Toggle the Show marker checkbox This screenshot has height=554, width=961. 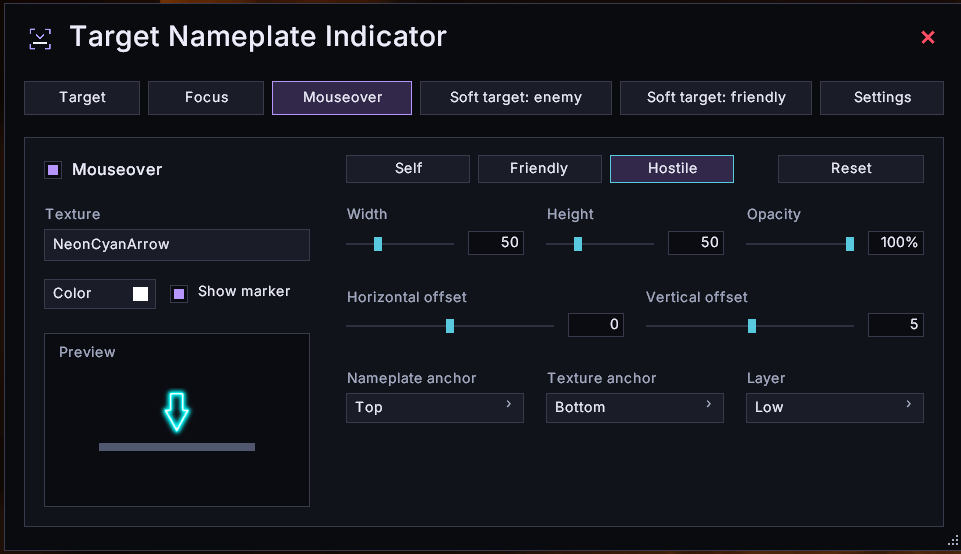[x=179, y=294]
